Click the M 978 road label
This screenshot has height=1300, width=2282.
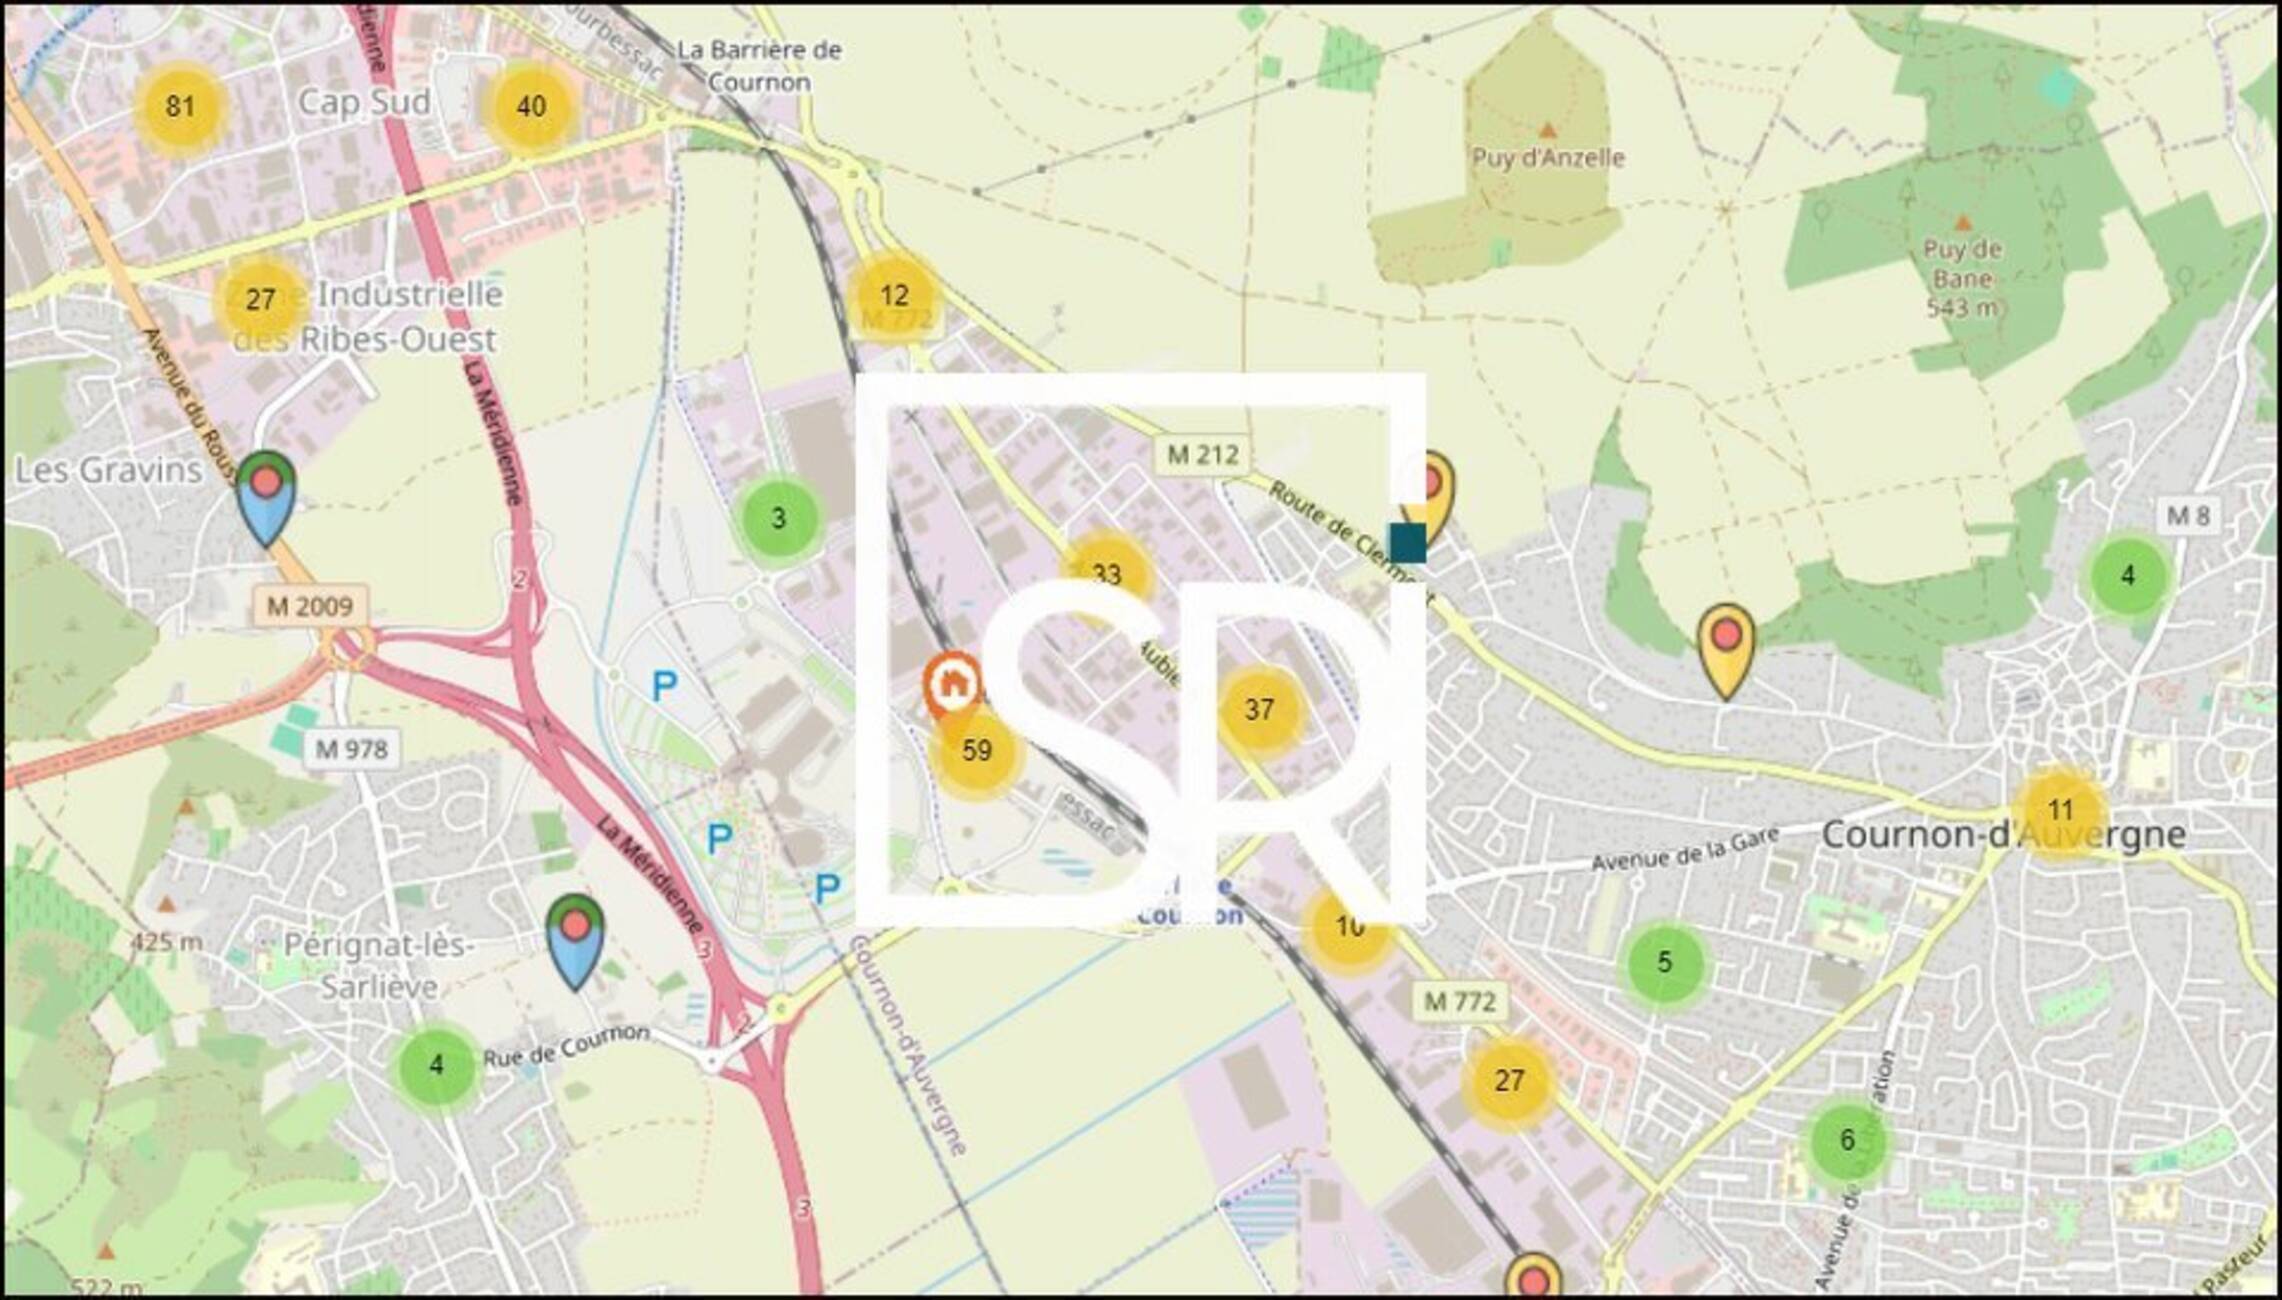[x=352, y=748]
